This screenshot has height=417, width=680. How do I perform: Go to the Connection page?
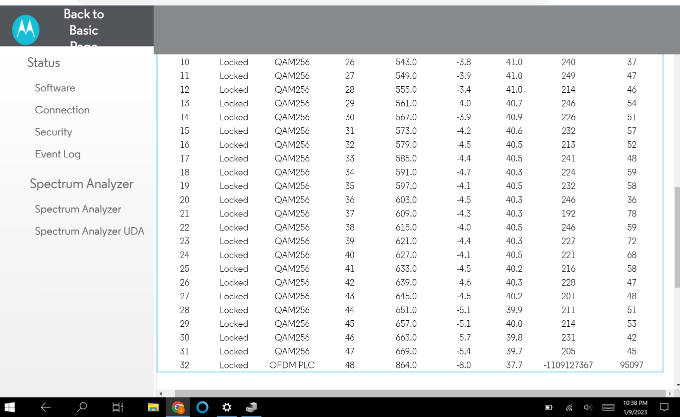tap(62, 110)
